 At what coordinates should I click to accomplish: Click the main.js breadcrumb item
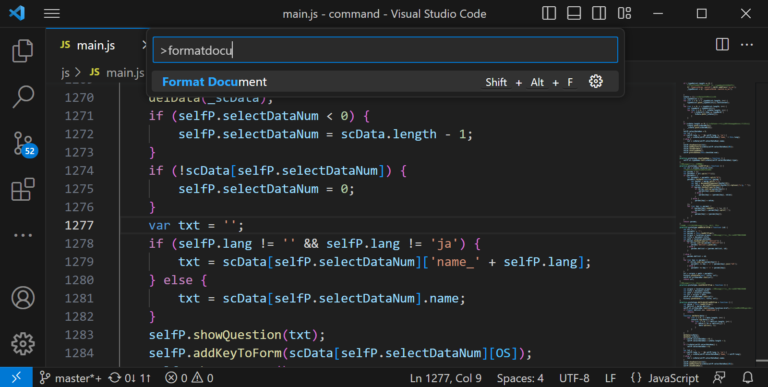tap(118, 73)
